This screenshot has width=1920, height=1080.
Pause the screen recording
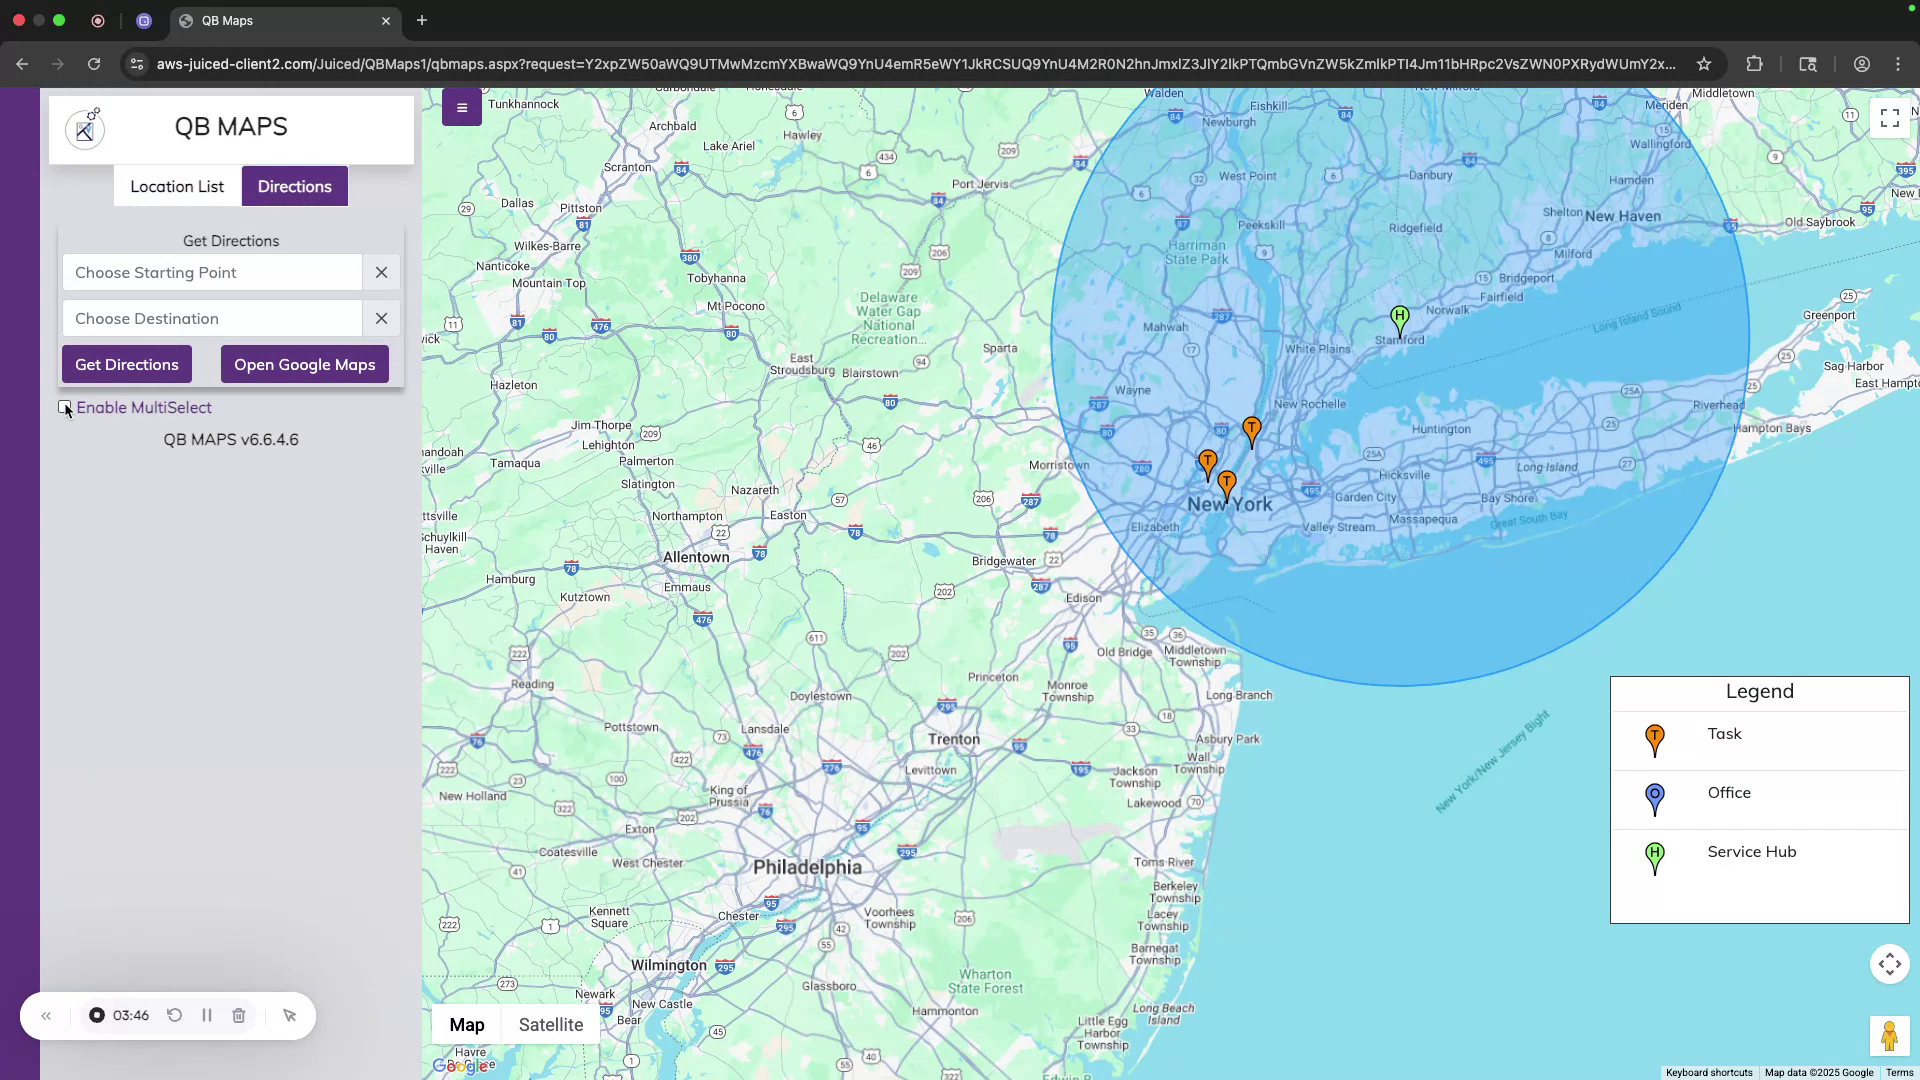pos(206,1015)
